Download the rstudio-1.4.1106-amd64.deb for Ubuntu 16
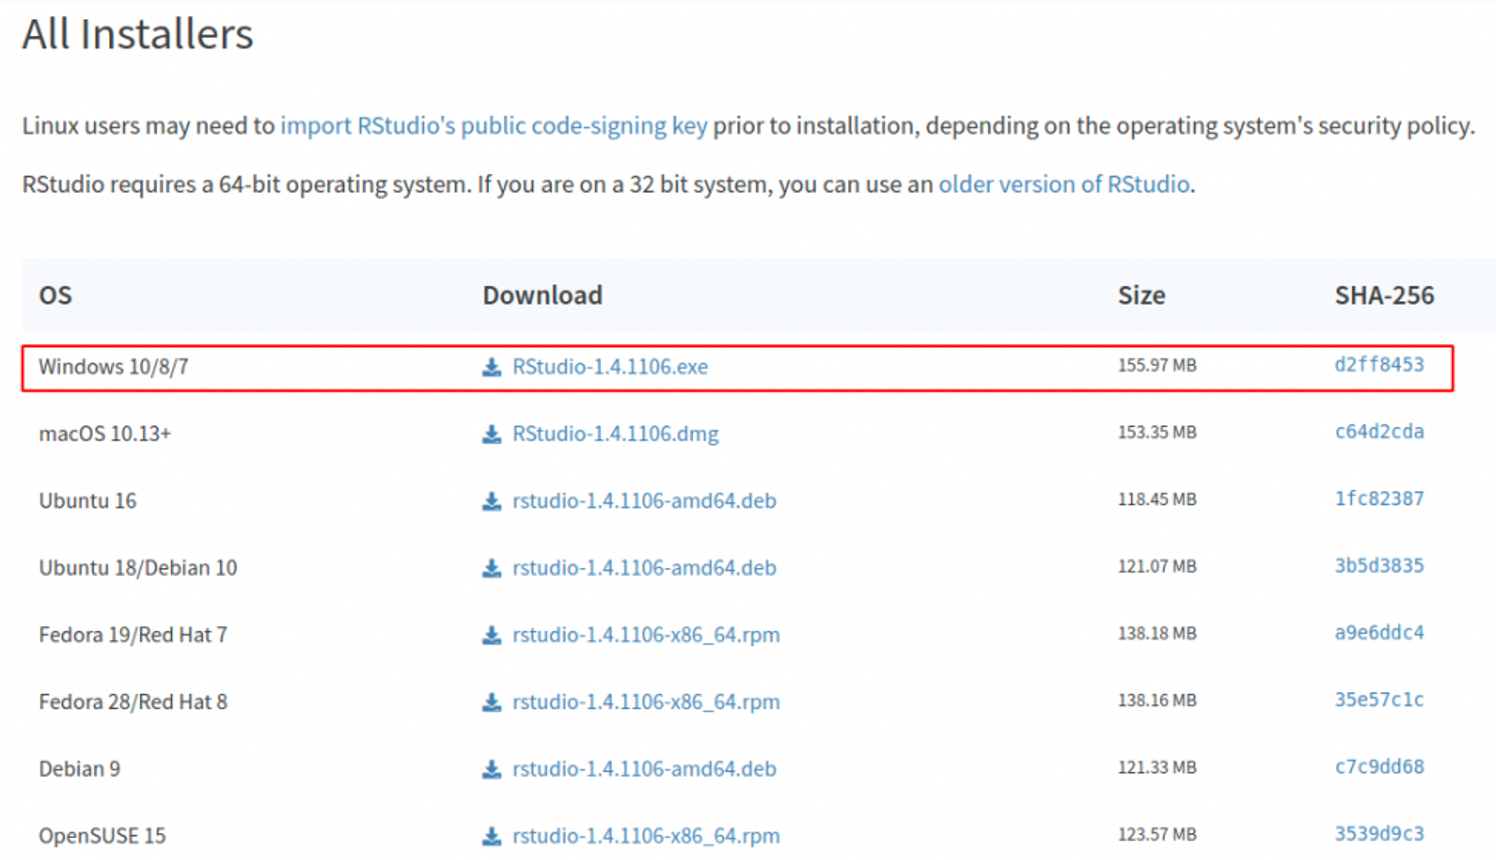The height and width of the screenshot is (860, 1496). pyautogui.click(x=645, y=501)
